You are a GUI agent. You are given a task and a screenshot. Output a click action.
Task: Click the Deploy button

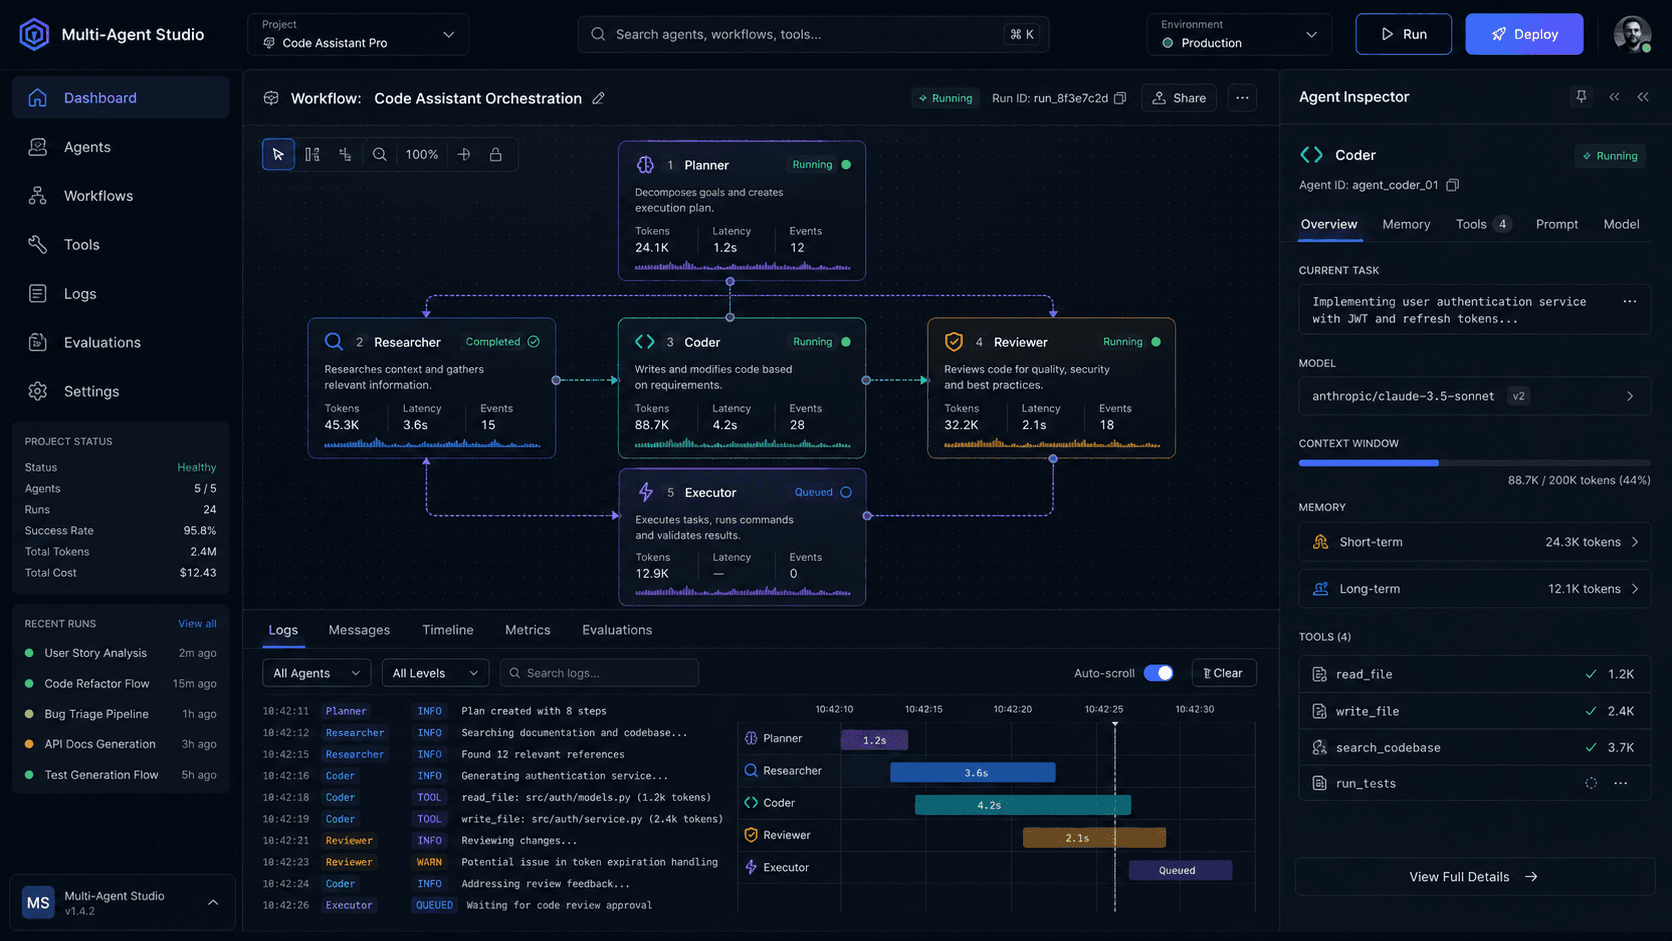coord(1524,34)
